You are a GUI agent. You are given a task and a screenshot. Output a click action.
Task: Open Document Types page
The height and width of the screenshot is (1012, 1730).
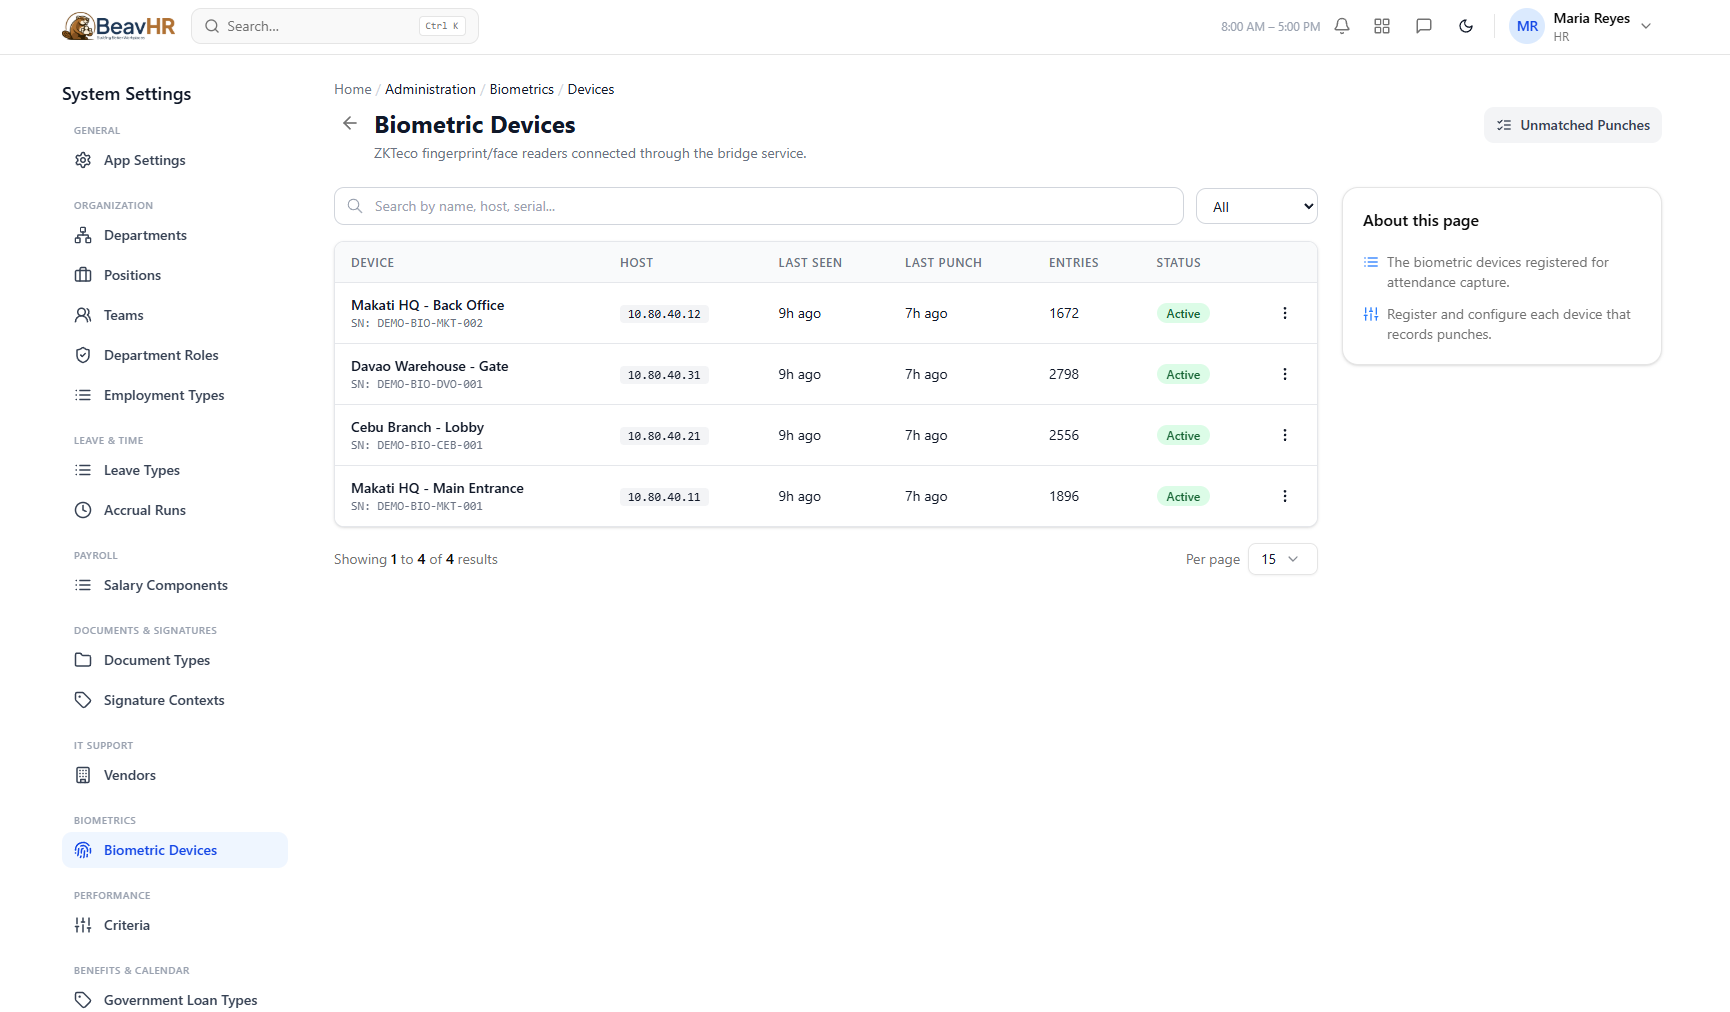(175, 660)
